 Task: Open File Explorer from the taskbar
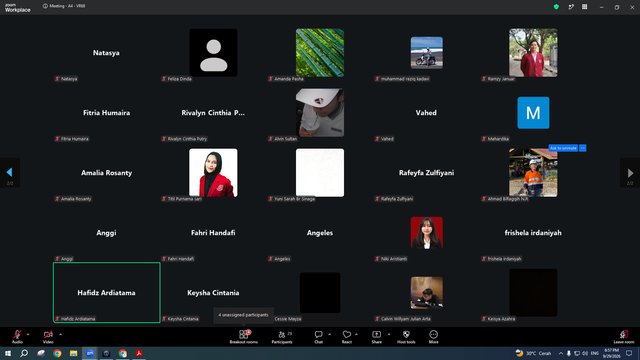tap(73, 353)
